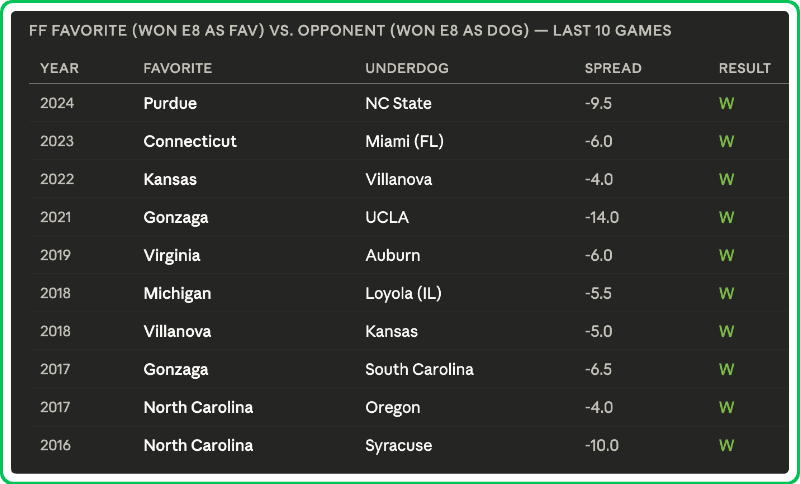
Task: Sort by the FAVORITE column header
Action: 178,69
